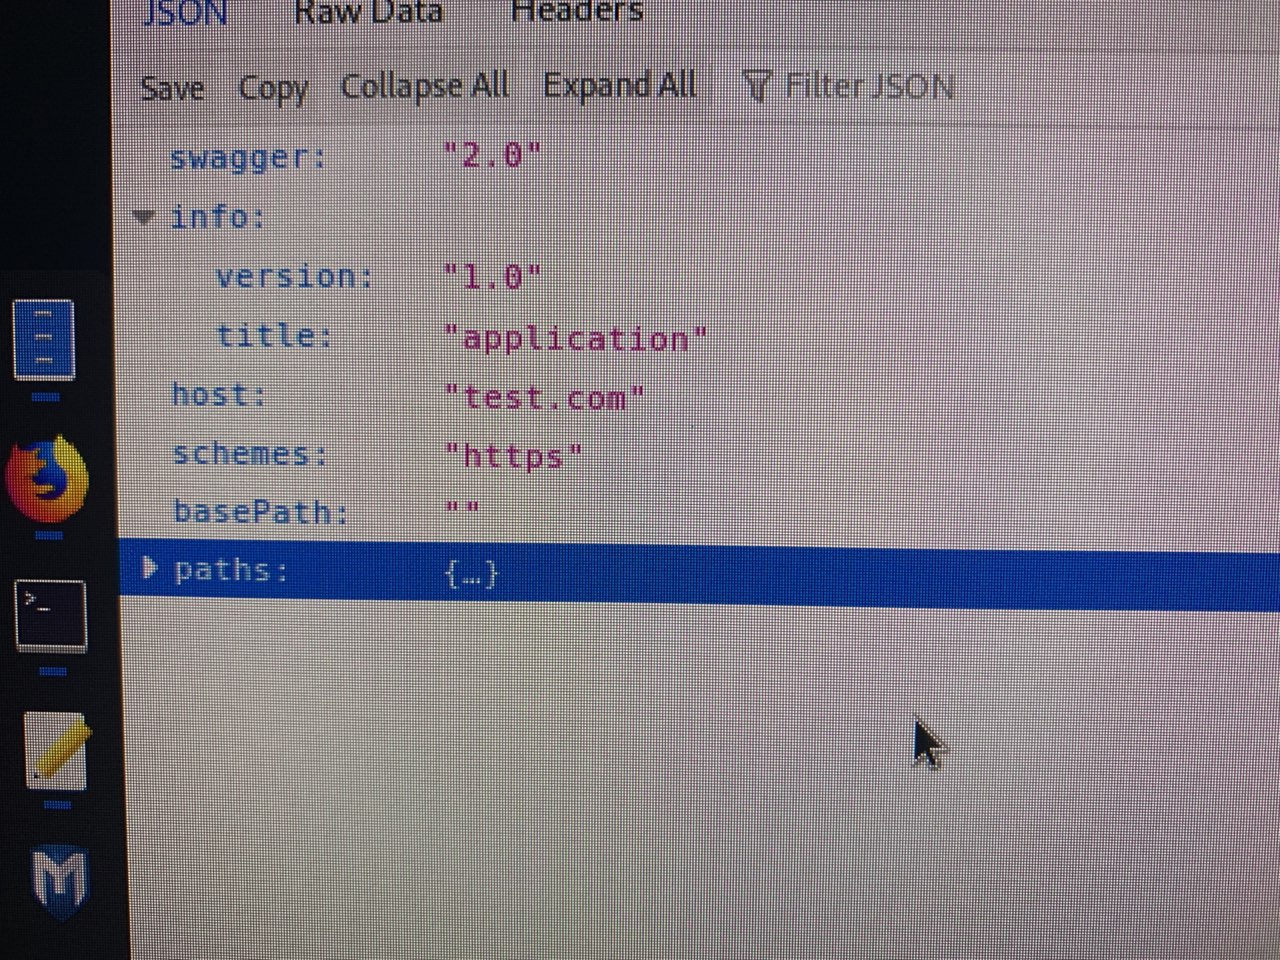This screenshot has width=1280, height=960.
Task: Select the "https" schemes value
Action: point(513,457)
